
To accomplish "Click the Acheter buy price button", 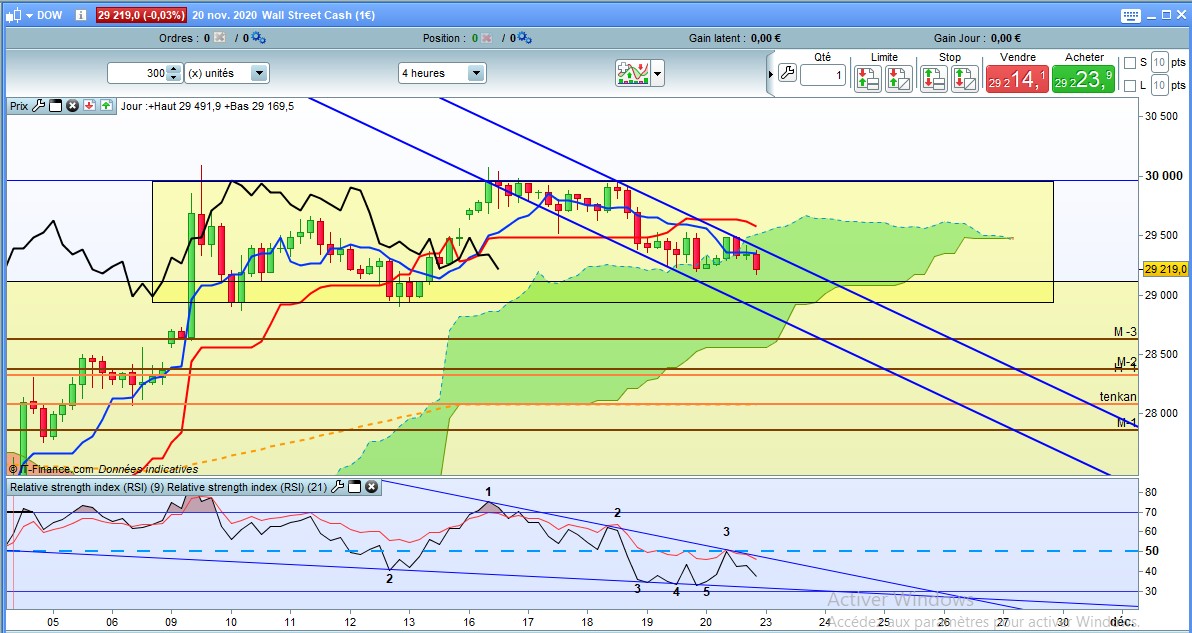I will click(x=1083, y=79).
